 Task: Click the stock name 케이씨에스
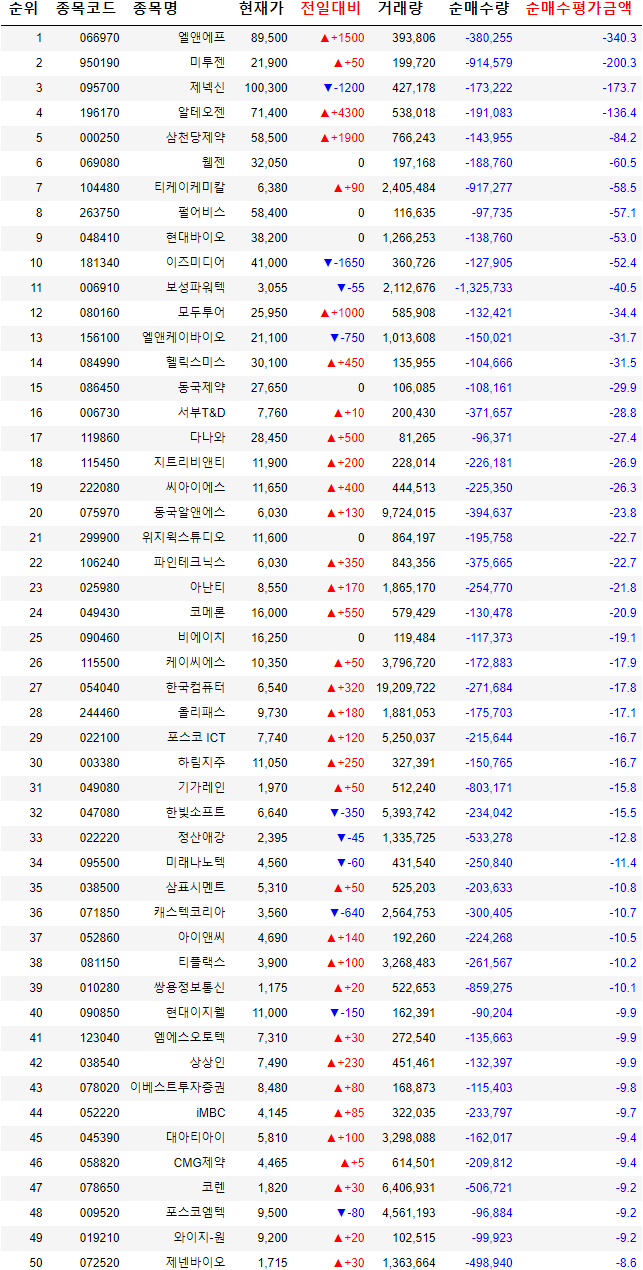tap(195, 663)
